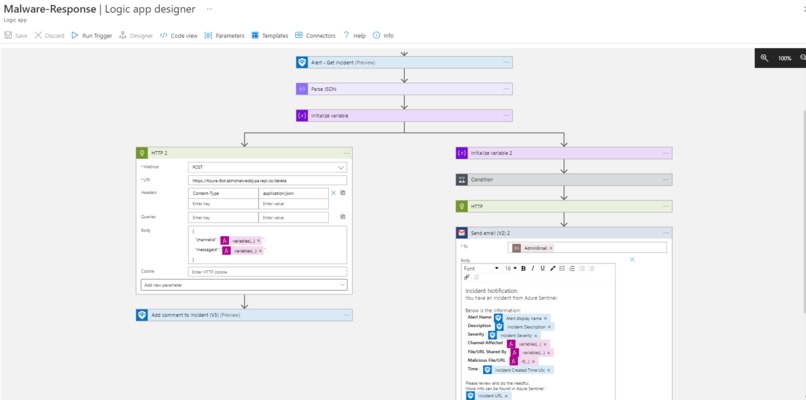Open the Condition ellipsis menu

coord(666,179)
